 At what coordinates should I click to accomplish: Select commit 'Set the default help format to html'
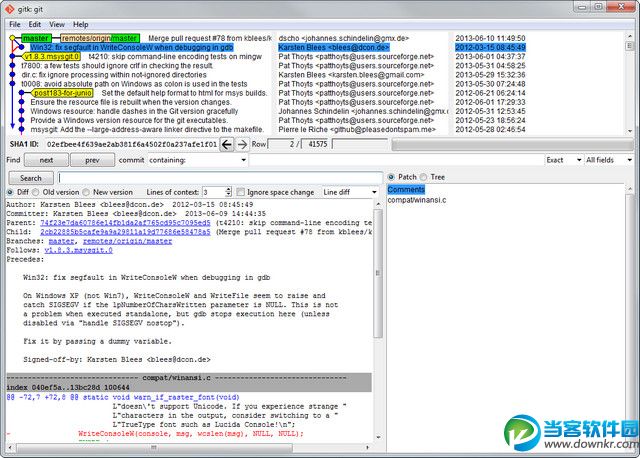(184, 93)
